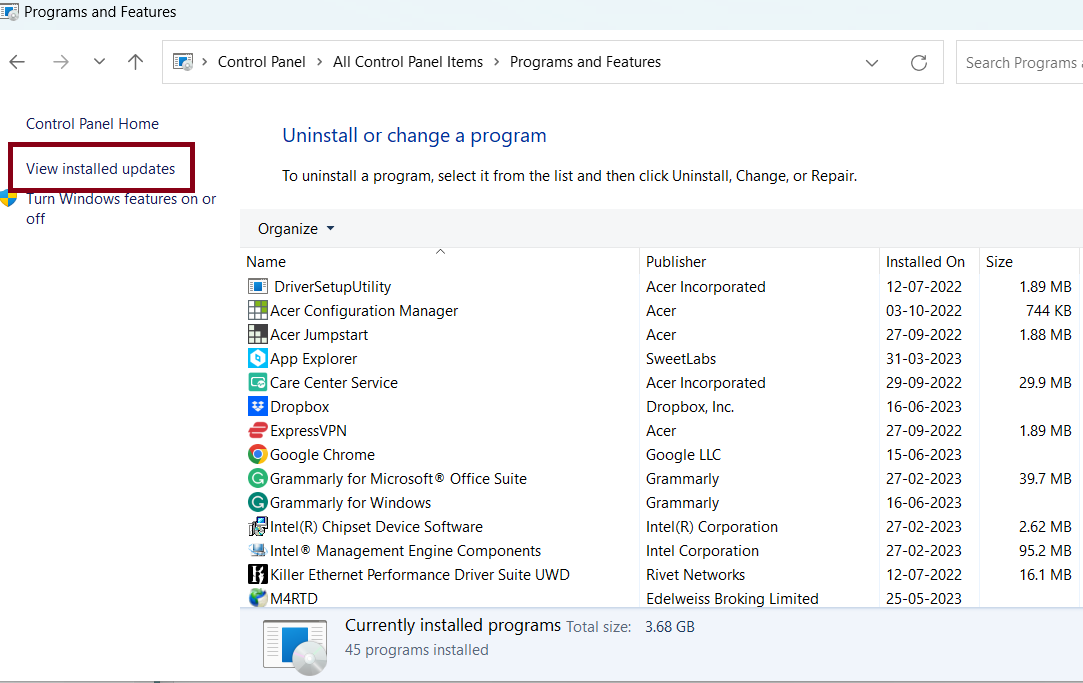Select Grammarly for Windows name text
Screen dimensions: 1083x683
[x=350, y=503]
